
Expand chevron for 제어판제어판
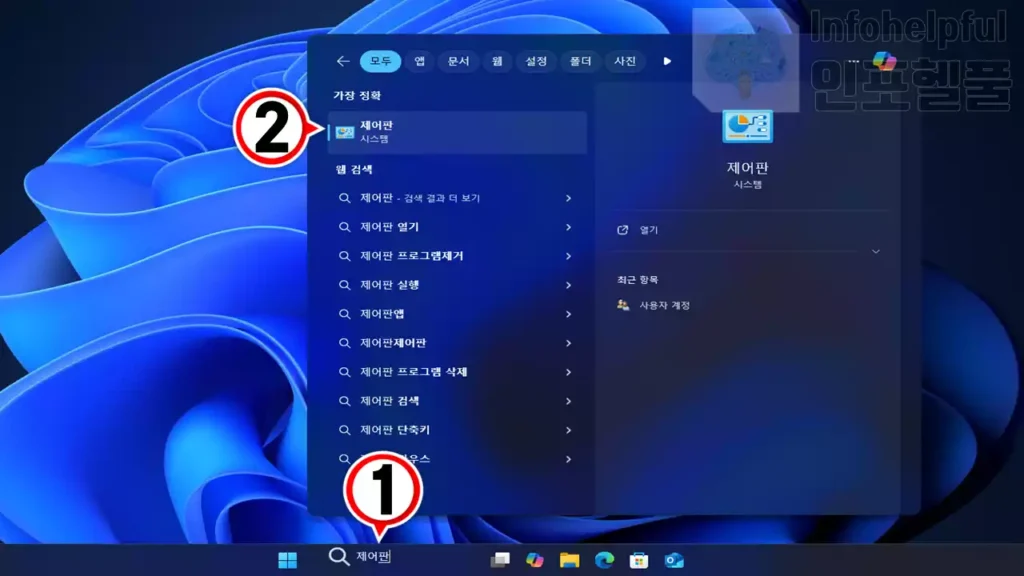pyautogui.click(x=568, y=343)
